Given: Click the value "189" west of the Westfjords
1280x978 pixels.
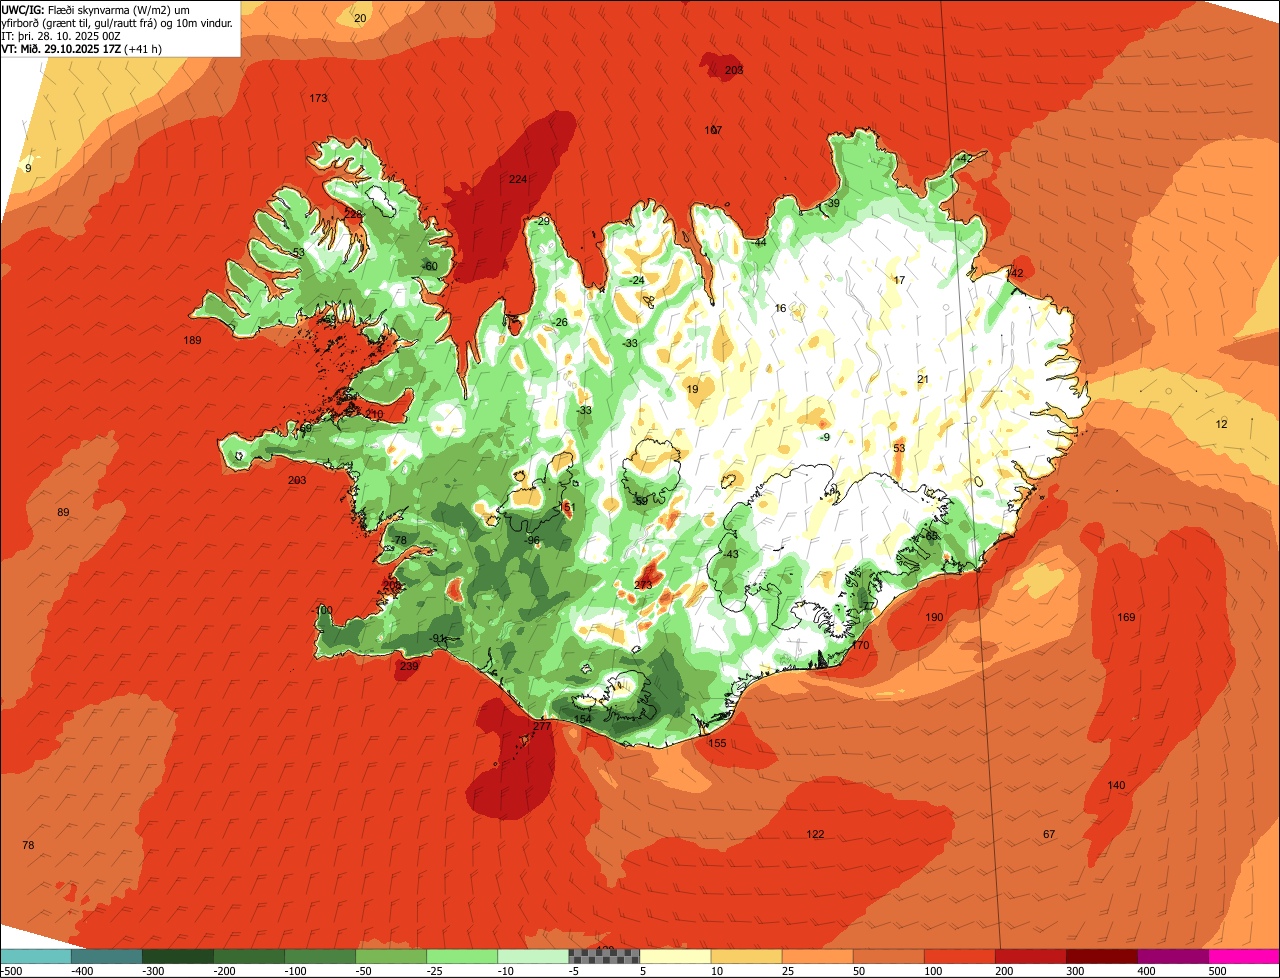Looking at the screenshot, I should [192, 341].
